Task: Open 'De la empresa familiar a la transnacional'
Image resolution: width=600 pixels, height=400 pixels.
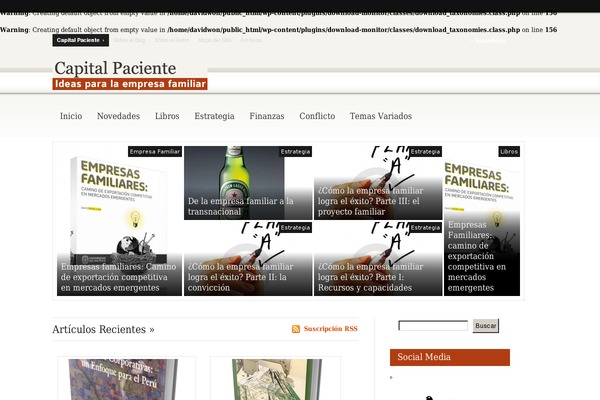Action: pyautogui.click(x=240, y=206)
